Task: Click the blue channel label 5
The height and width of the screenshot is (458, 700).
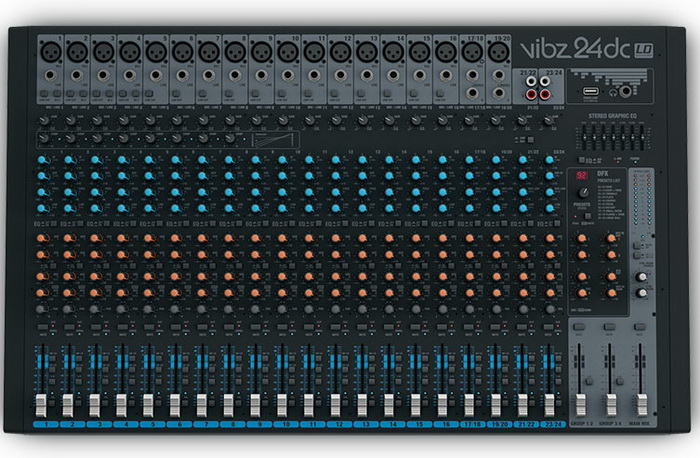Action: (153, 424)
